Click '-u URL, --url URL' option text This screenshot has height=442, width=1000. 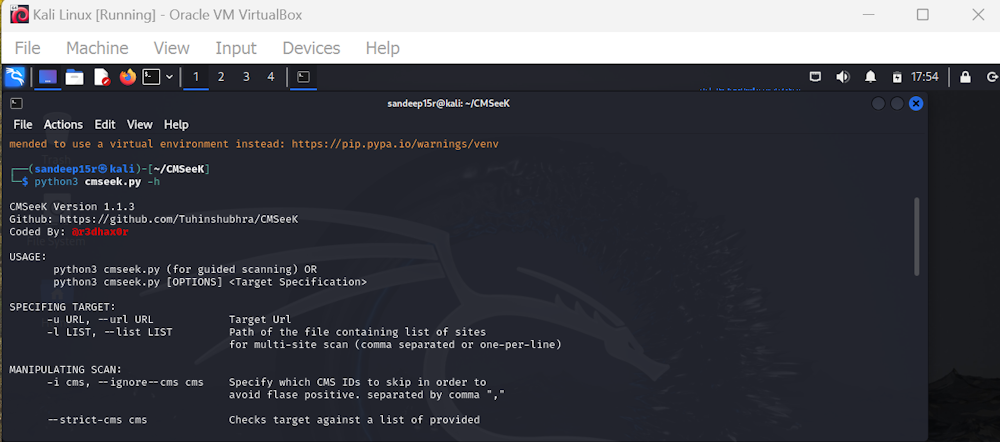(100, 320)
